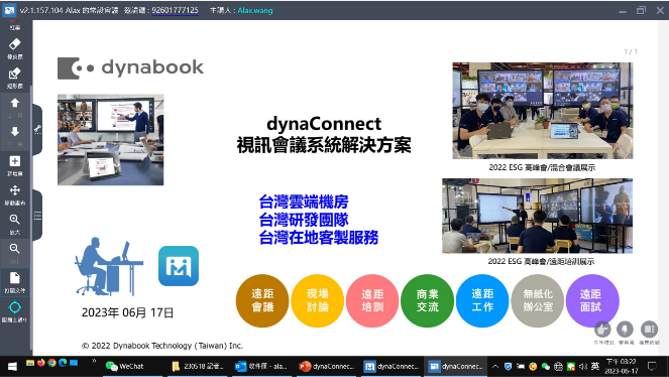The height and width of the screenshot is (377, 669).
Task: Go to previous page with up arrow
Action: coord(15,107)
